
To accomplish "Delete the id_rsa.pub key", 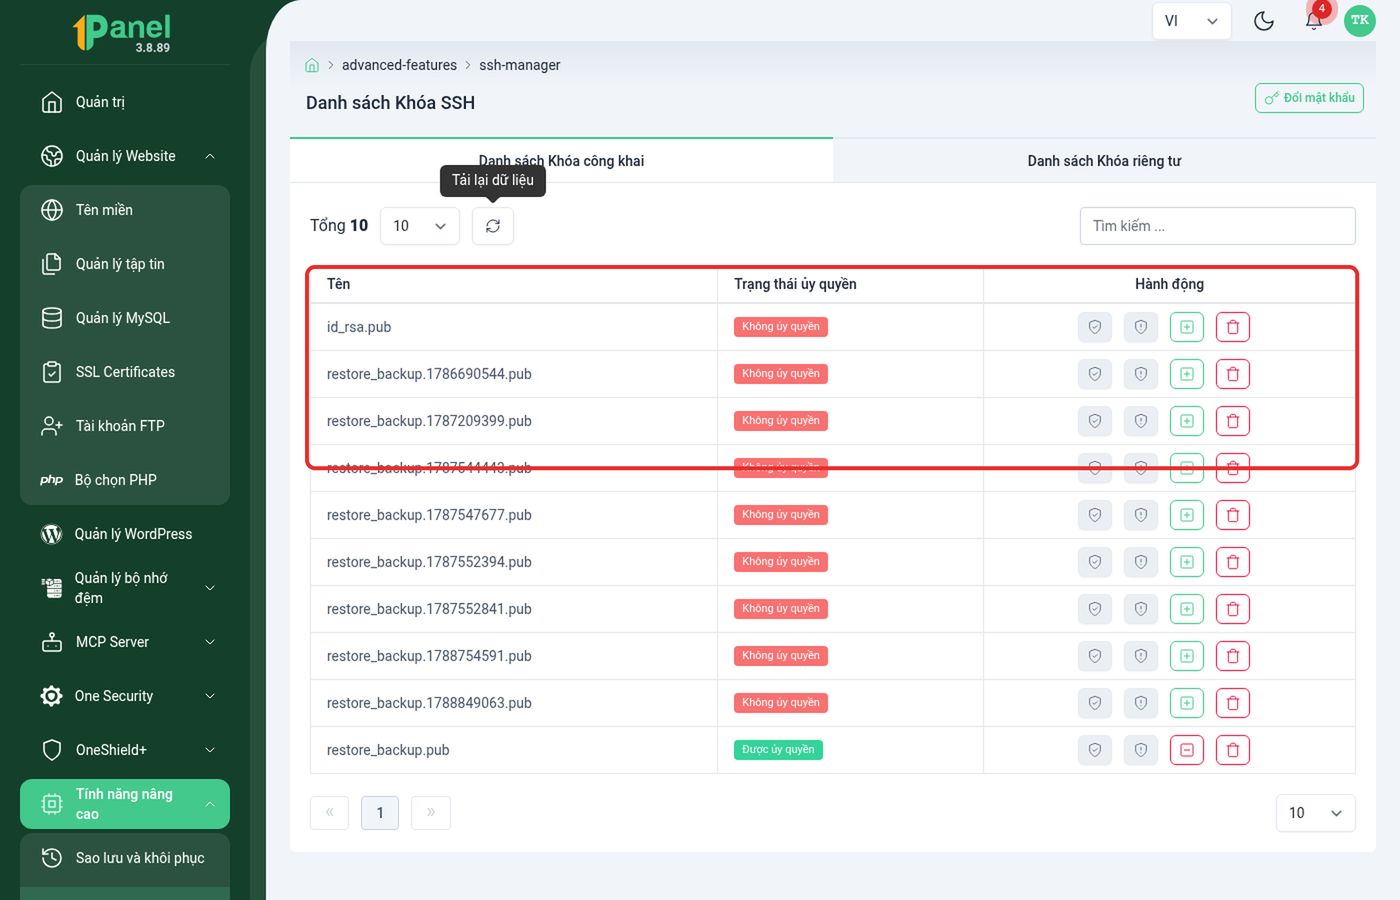I will tap(1233, 327).
